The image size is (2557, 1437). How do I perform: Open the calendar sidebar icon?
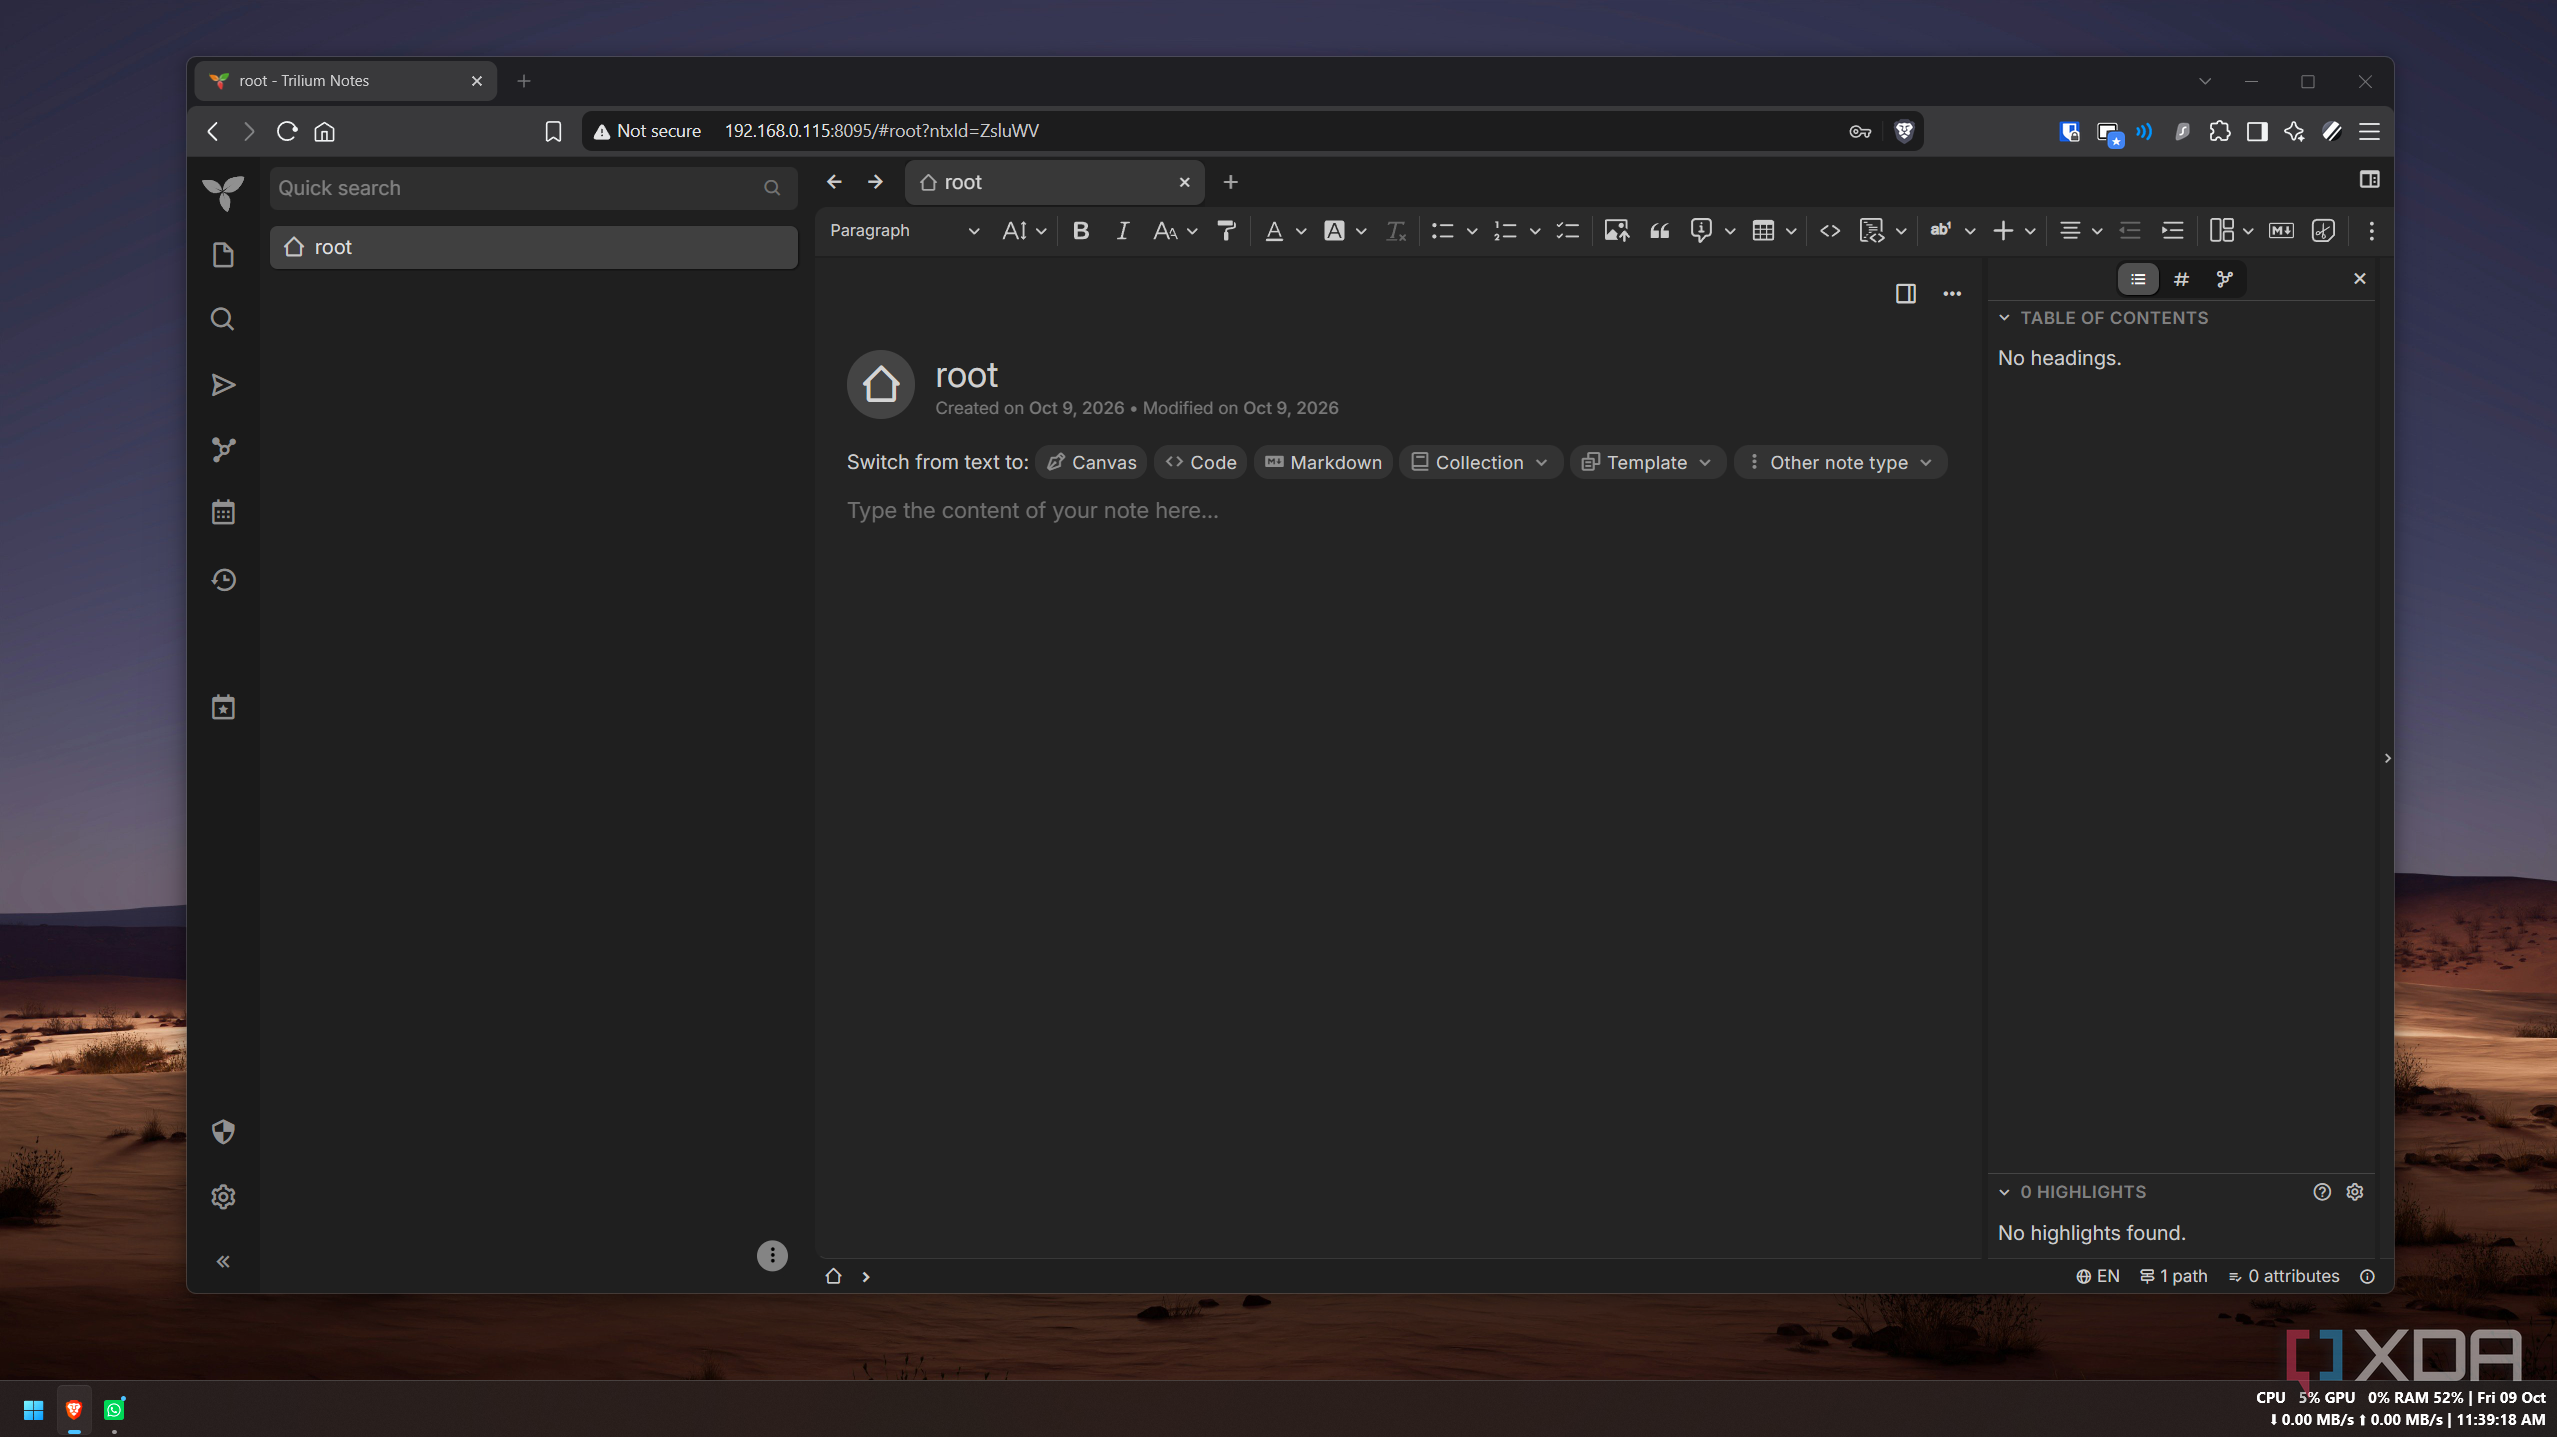tap(223, 513)
